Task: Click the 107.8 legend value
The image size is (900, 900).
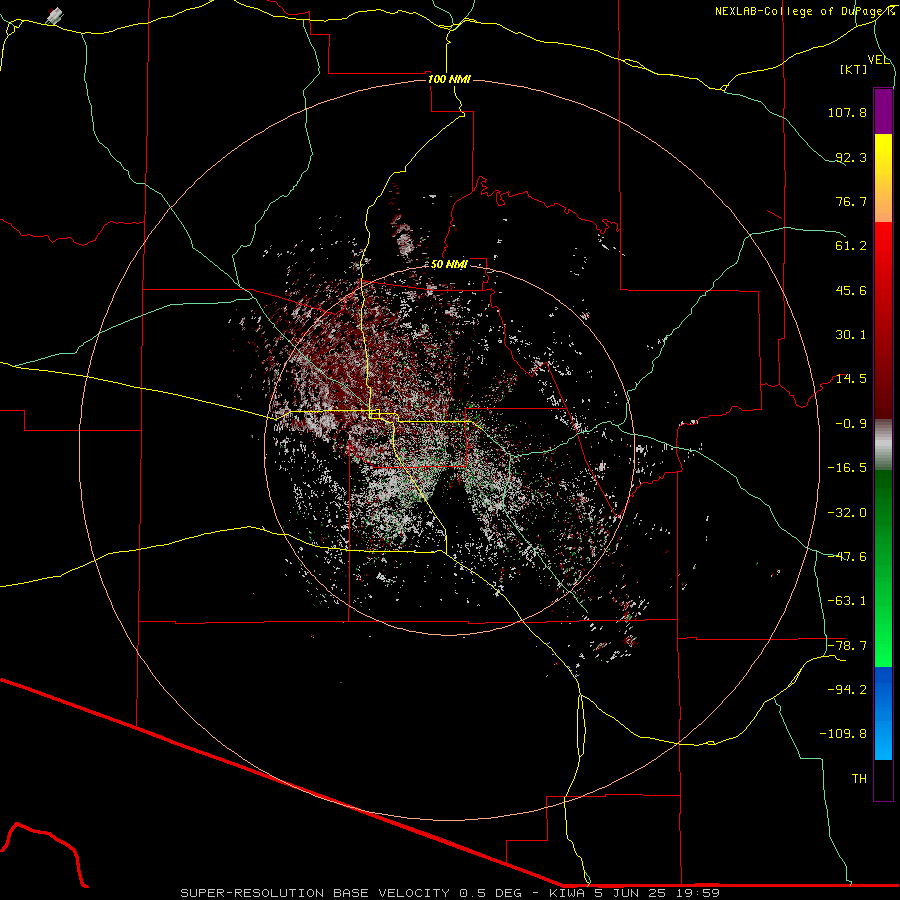Action: 847,112
